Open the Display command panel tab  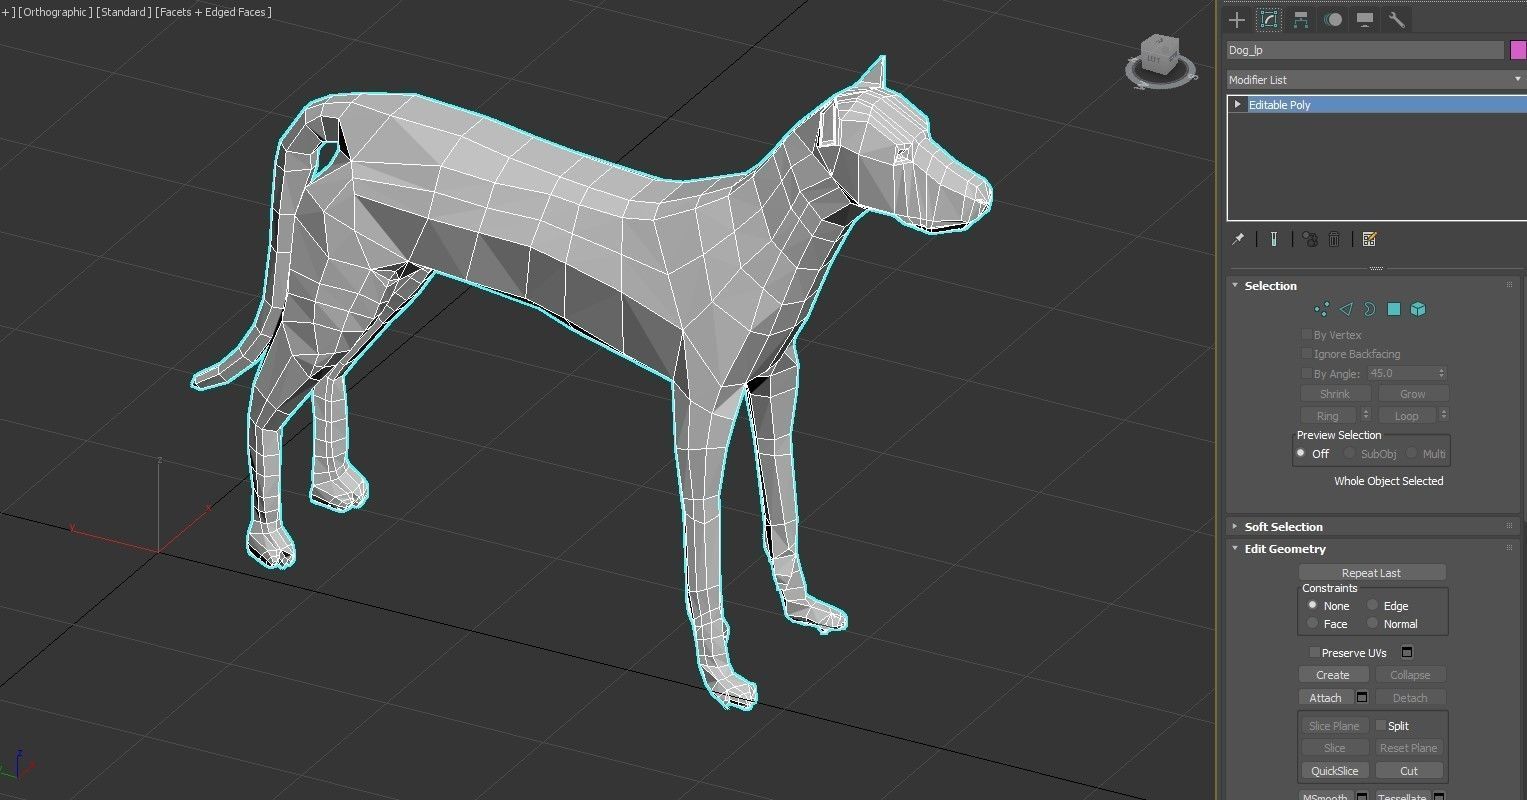point(1365,20)
